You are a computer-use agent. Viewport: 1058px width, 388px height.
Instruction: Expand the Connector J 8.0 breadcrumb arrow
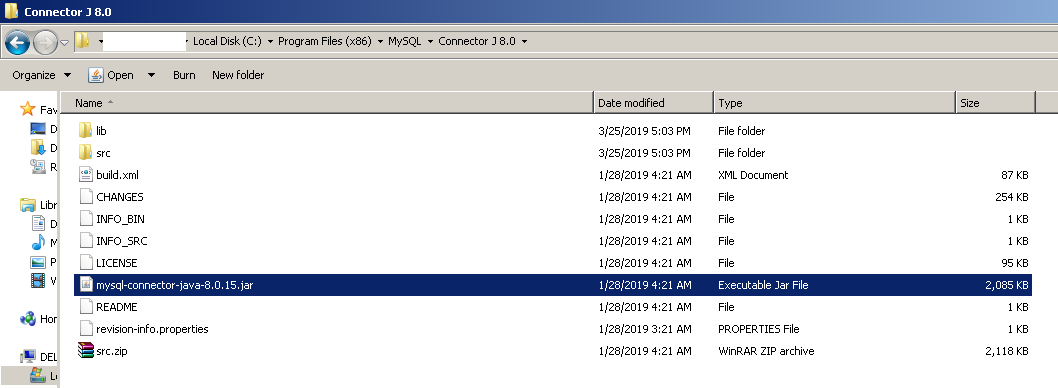click(x=524, y=42)
